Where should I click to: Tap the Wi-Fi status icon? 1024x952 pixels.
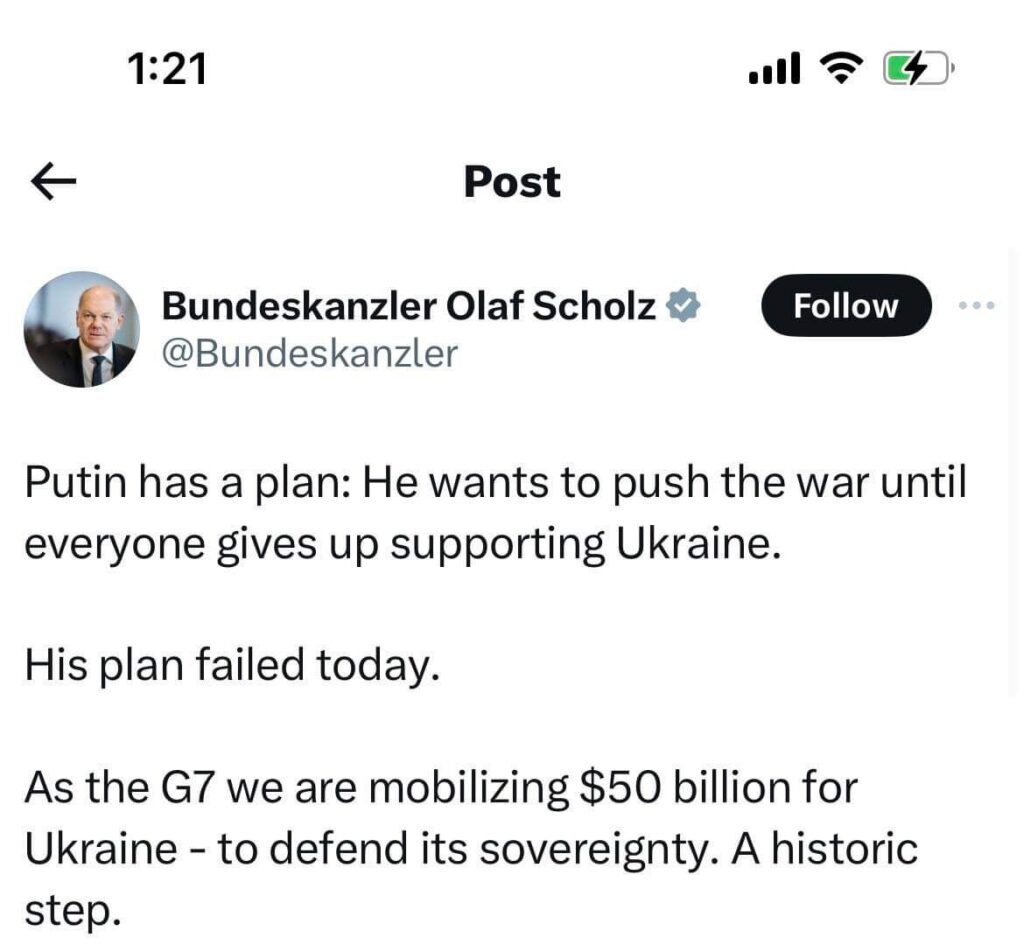(839, 69)
